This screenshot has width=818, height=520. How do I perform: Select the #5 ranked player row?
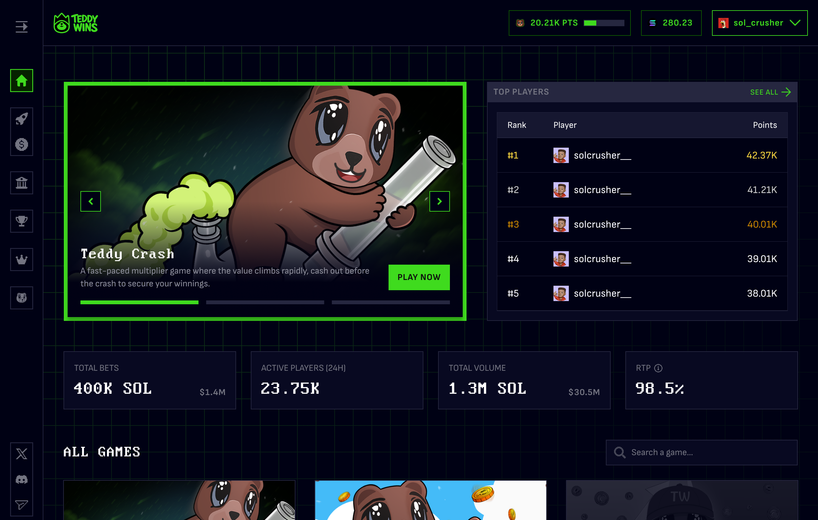(x=642, y=293)
